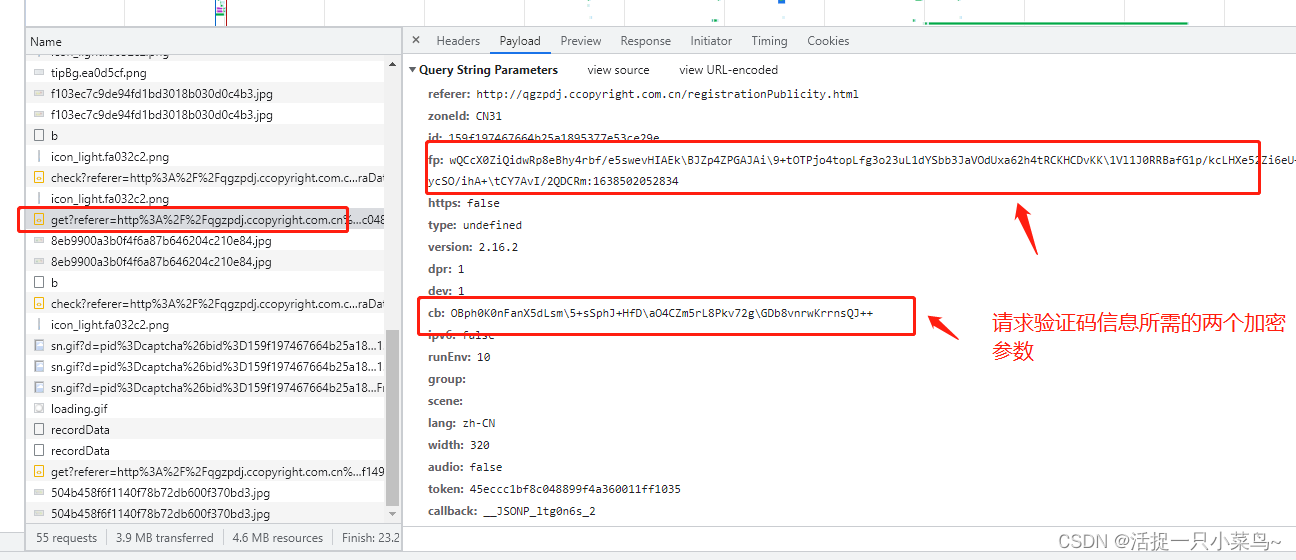
Task: Click the width 320 parameter
Action: pyautogui.click(x=459, y=445)
